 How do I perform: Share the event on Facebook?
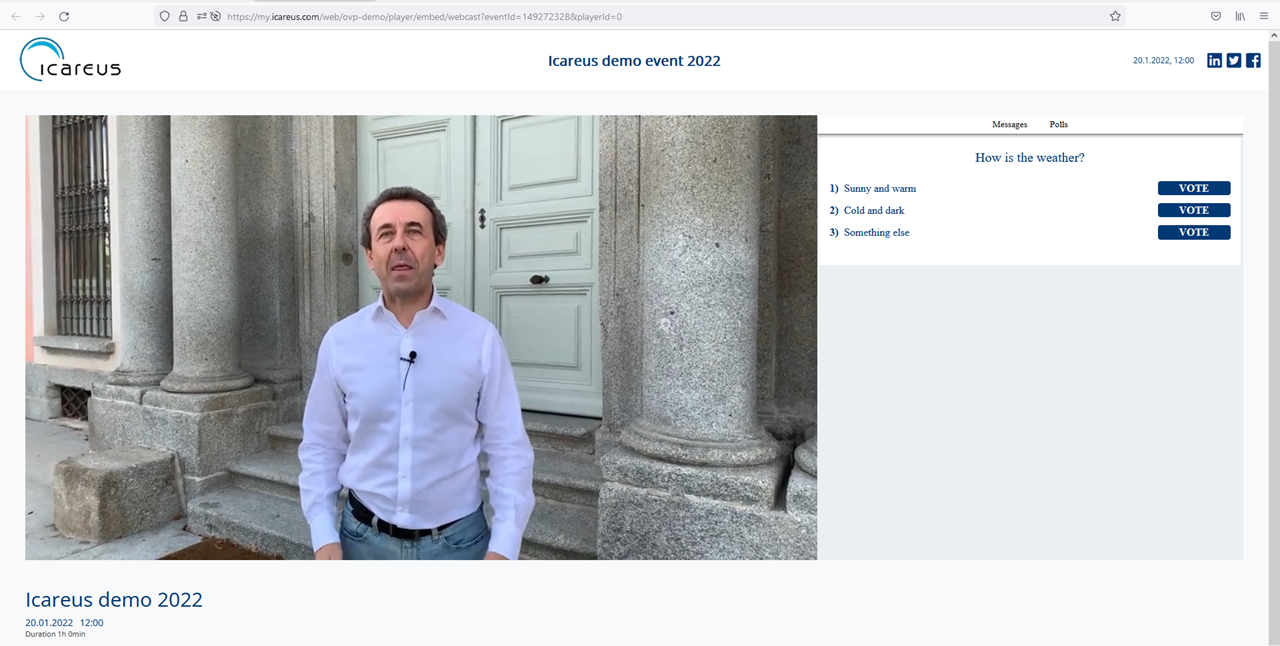click(1253, 61)
